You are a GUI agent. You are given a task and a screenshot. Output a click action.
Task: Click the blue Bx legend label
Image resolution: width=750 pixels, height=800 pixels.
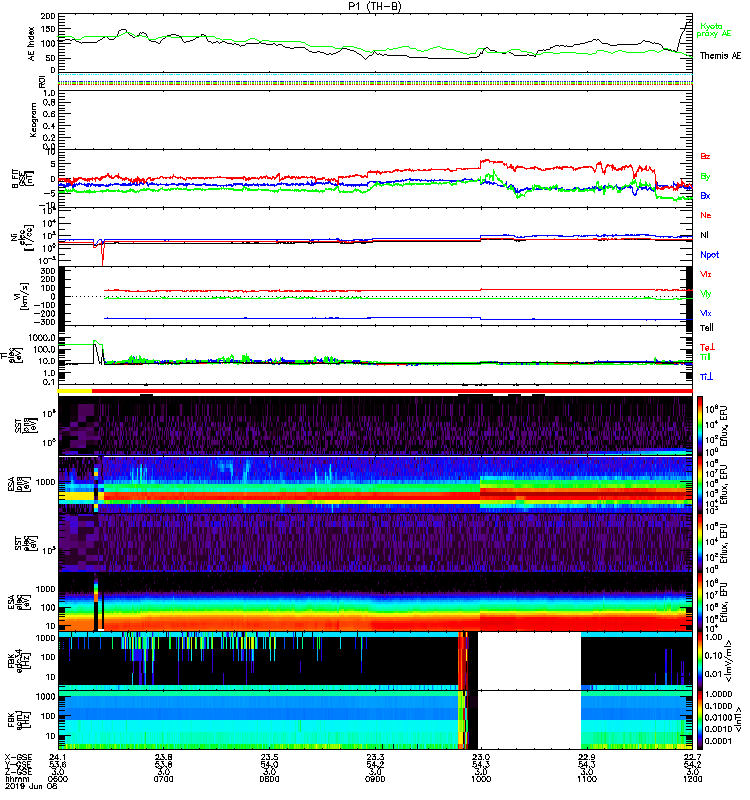(x=705, y=195)
